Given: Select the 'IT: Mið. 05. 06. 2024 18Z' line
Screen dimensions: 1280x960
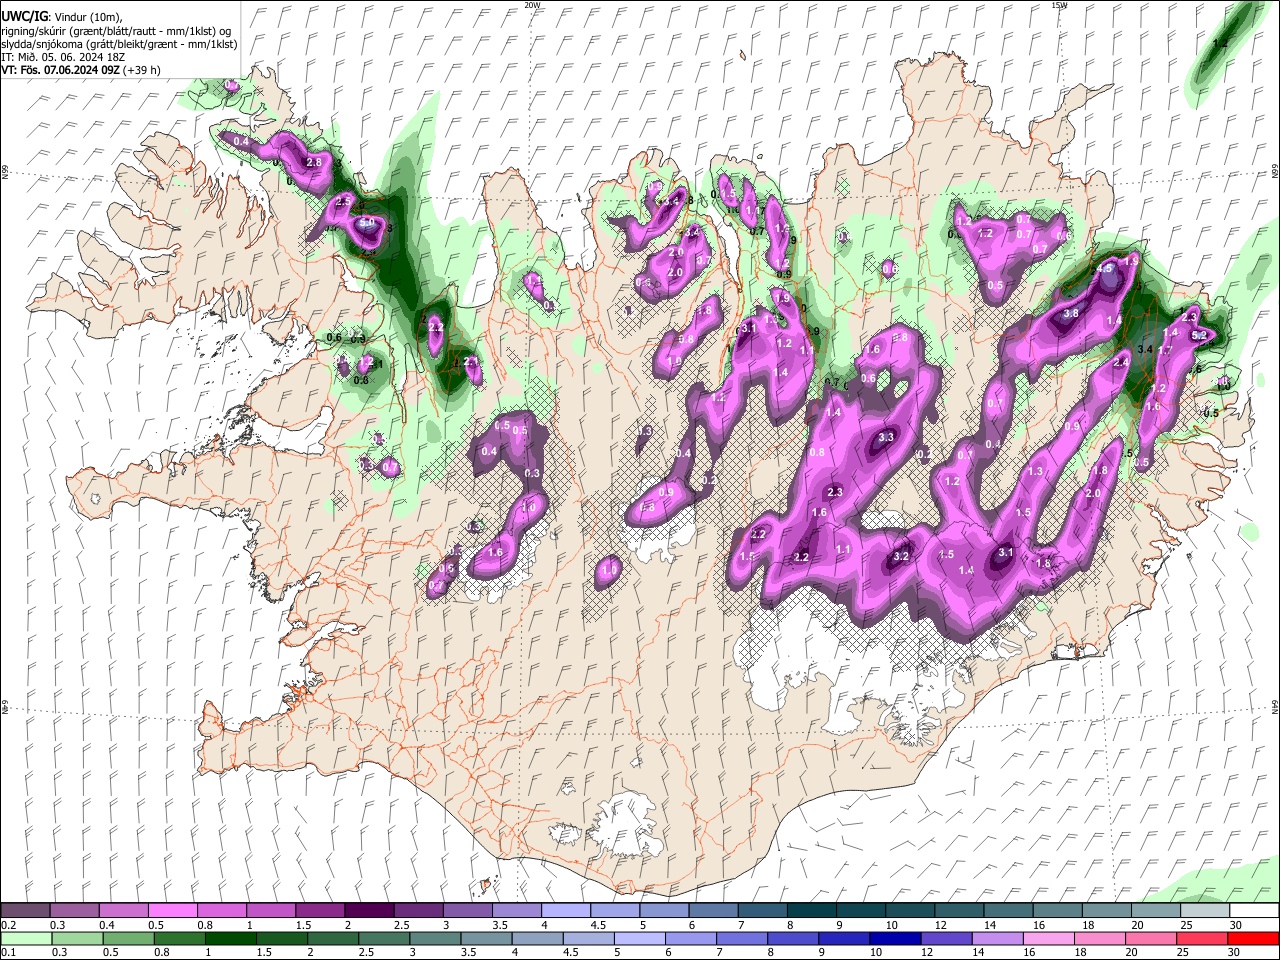Looking at the screenshot, I should [x=62, y=57].
